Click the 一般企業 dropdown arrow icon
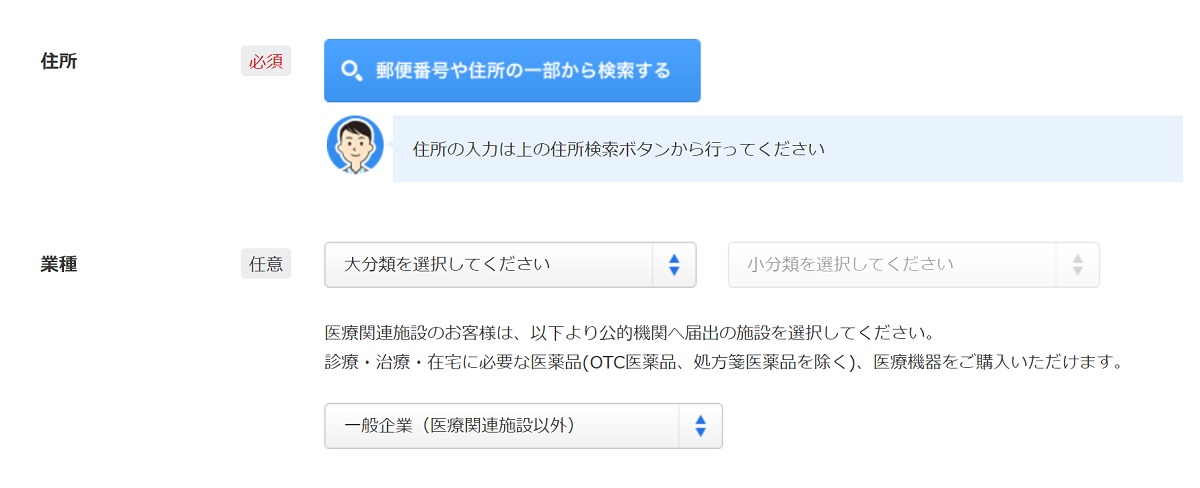1200x488 pixels. click(700, 426)
